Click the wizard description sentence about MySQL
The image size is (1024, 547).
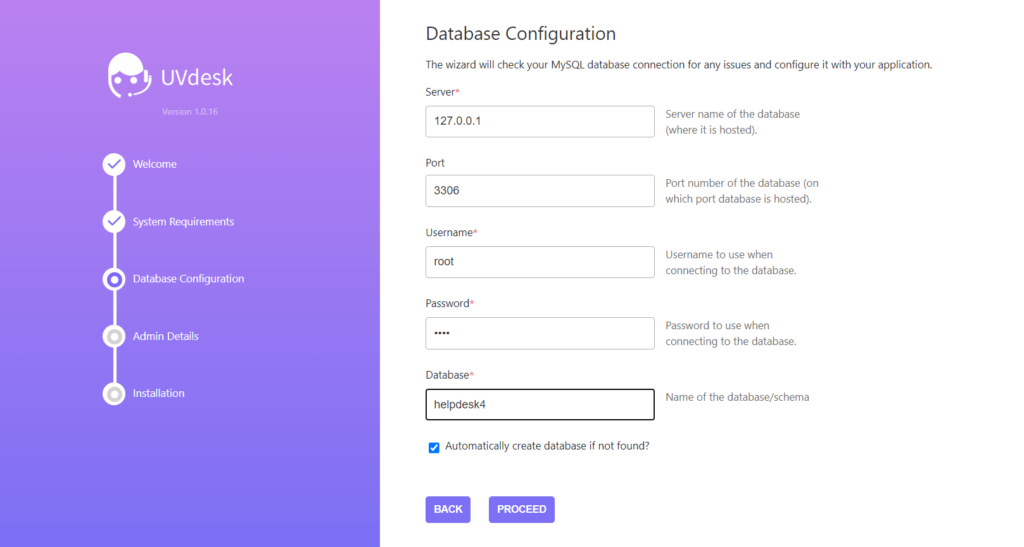[679, 65]
